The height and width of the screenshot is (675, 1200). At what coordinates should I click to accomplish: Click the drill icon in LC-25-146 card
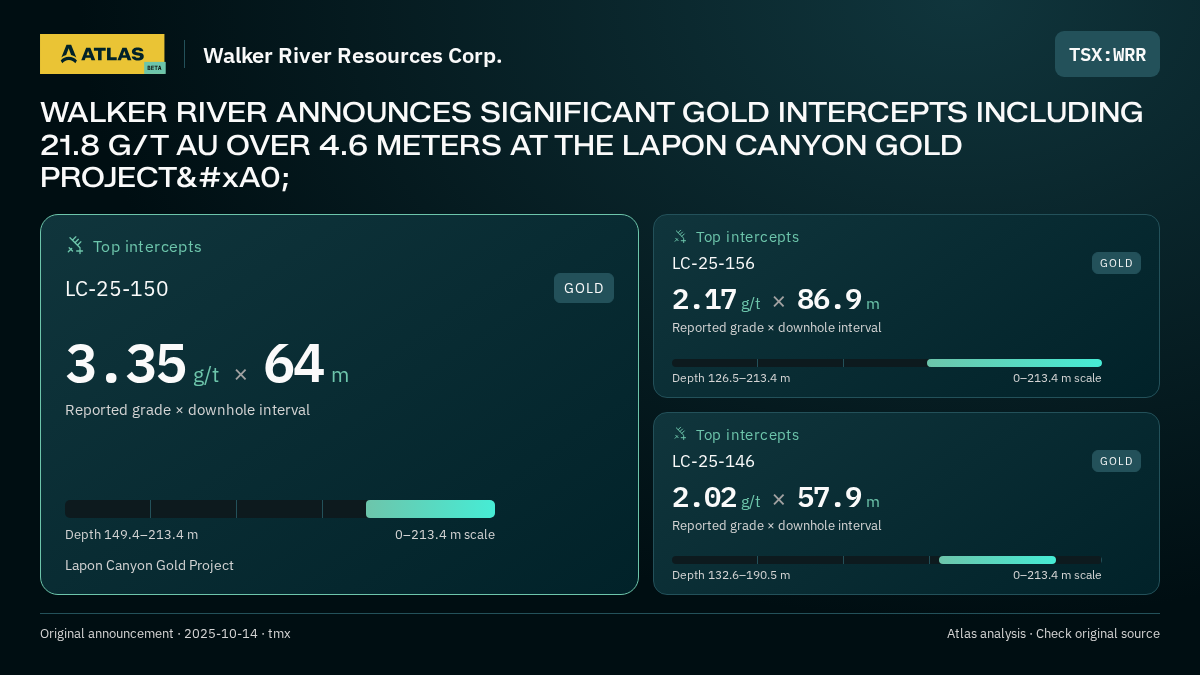tap(680, 434)
